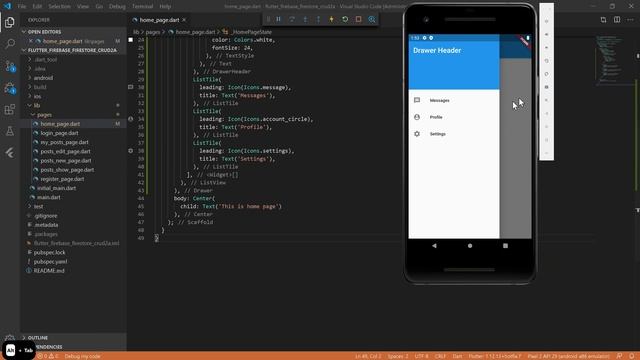Collapse the pages folder

(x=44, y=115)
